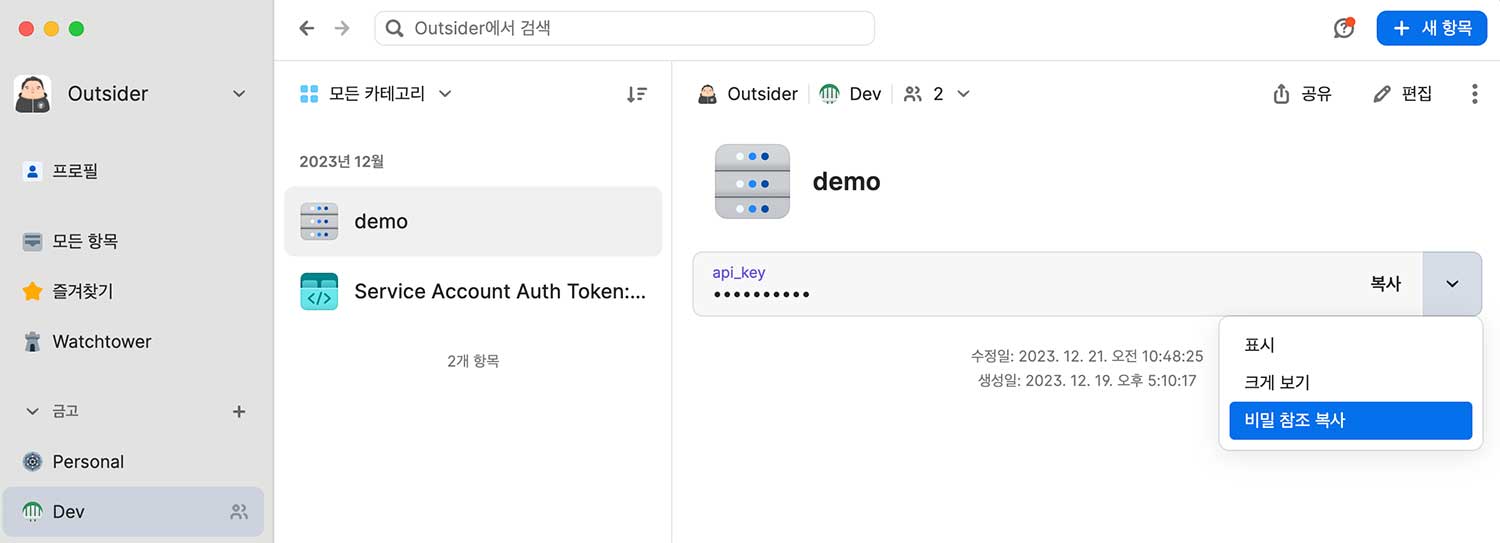The height and width of the screenshot is (543, 1500).
Task: Open the sort order options icon
Action: (637, 94)
